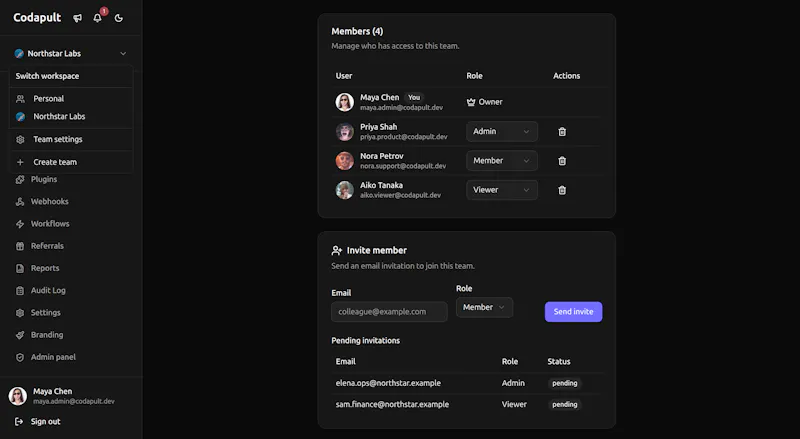Remove Aiko Tanaka with the trash icon

pos(562,190)
